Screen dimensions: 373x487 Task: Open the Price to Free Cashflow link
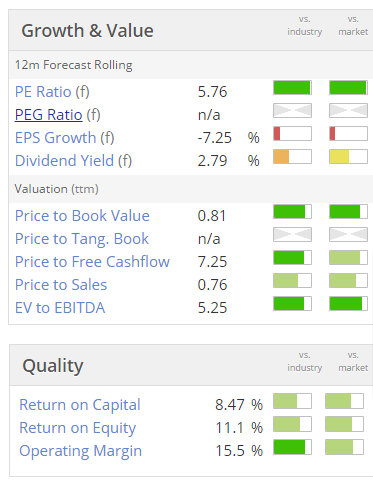(92, 262)
